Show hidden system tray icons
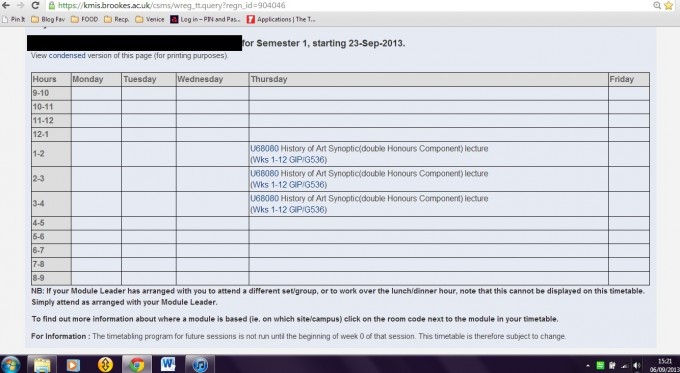Viewport: 680px width, 373px height. (588, 366)
